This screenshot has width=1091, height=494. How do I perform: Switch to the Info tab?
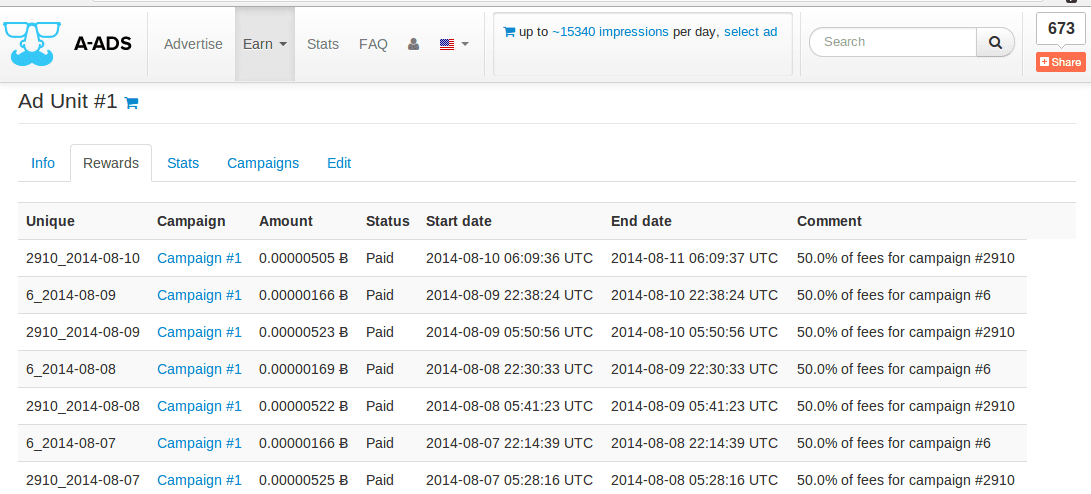pyautogui.click(x=43, y=163)
